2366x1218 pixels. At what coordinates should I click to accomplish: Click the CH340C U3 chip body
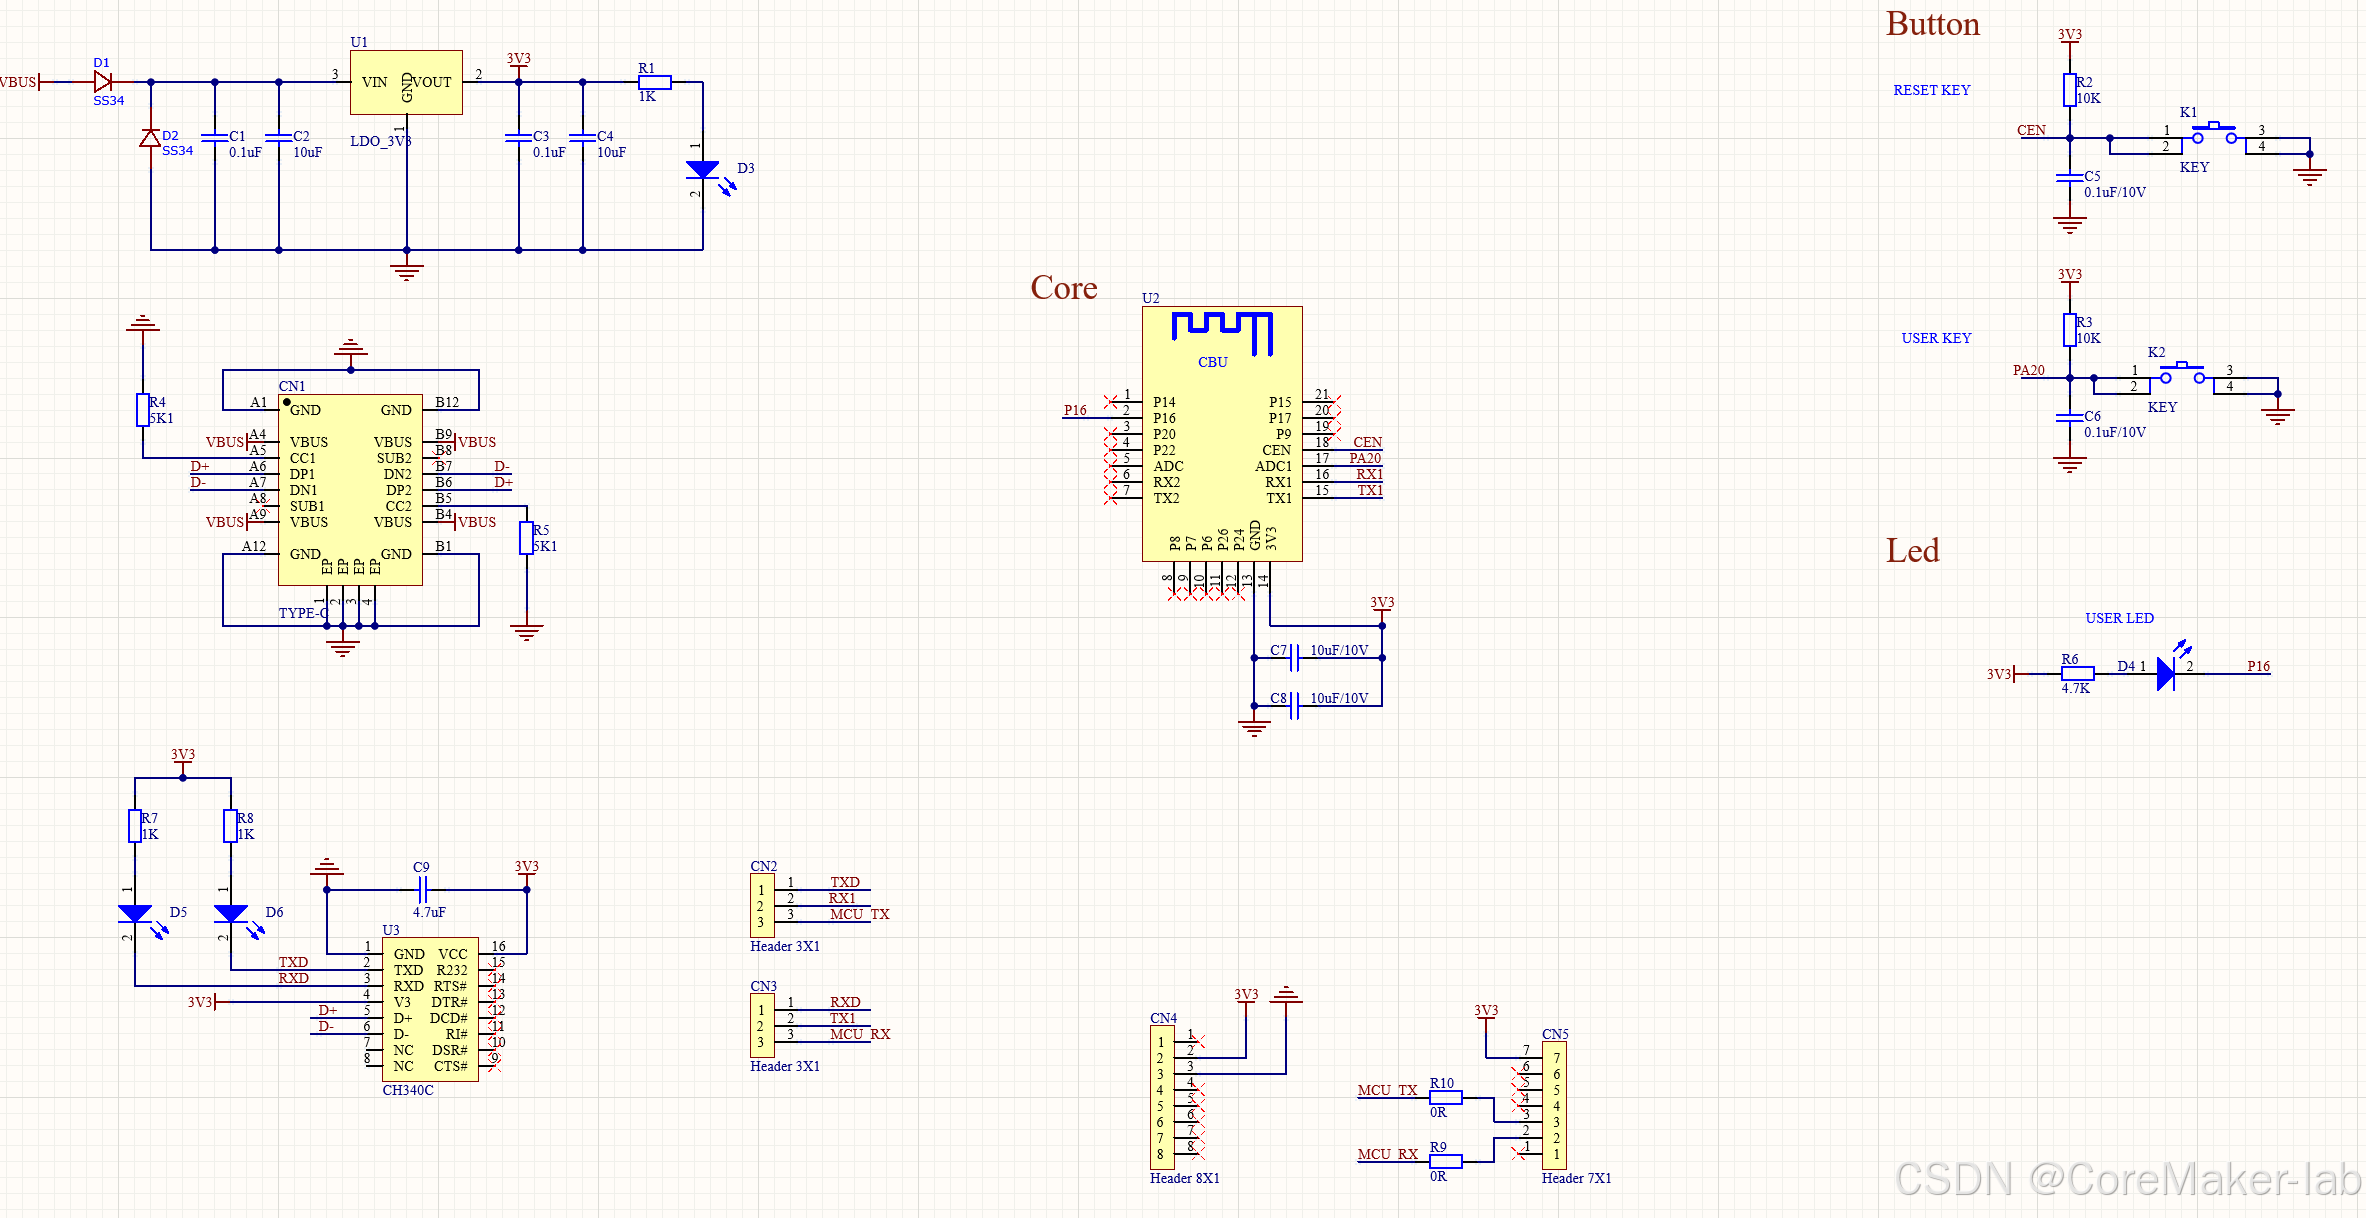click(430, 1009)
